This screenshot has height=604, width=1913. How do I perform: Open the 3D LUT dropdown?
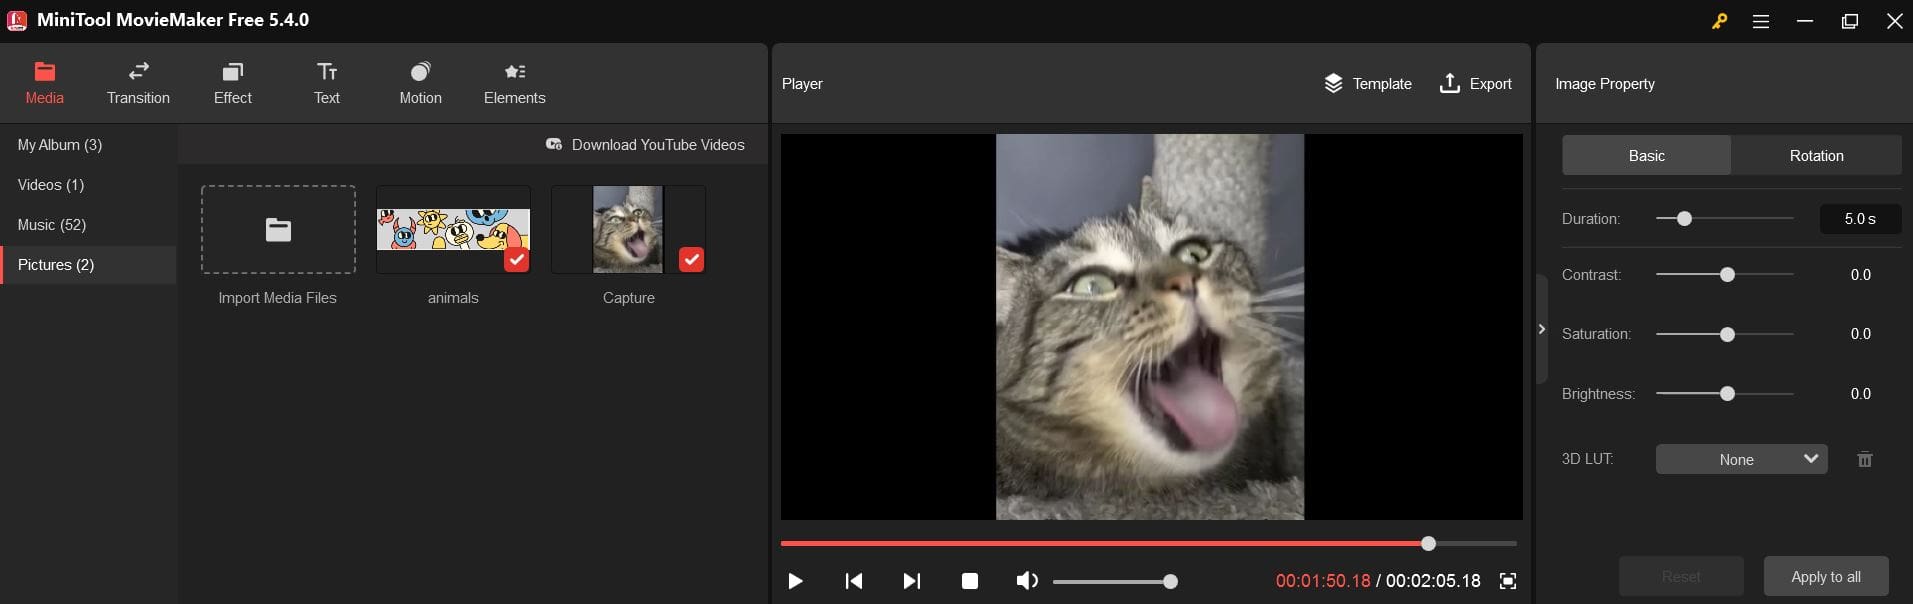pos(1741,459)
